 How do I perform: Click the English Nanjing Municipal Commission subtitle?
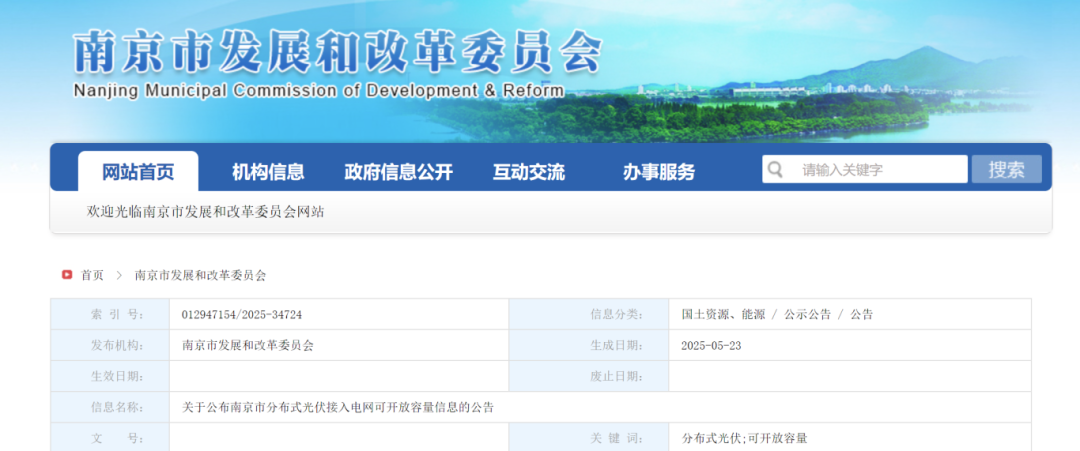click(318, 91)
